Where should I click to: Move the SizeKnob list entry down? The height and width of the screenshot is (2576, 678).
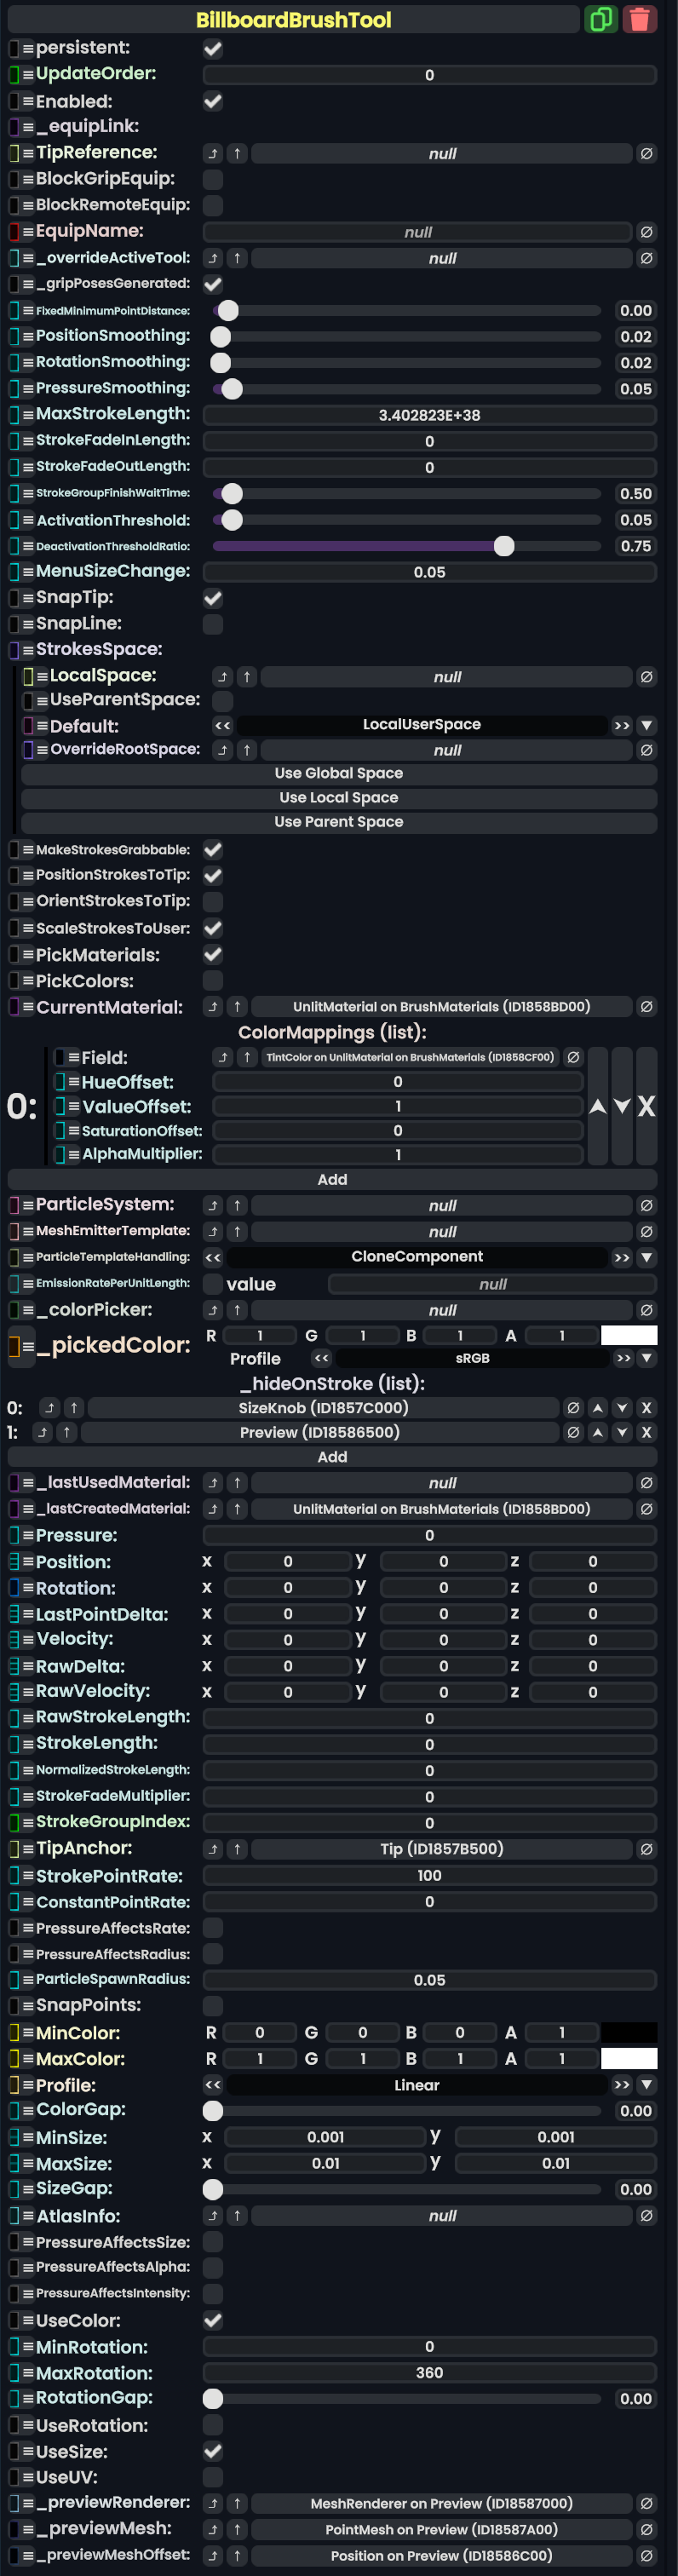[622, 1408]
